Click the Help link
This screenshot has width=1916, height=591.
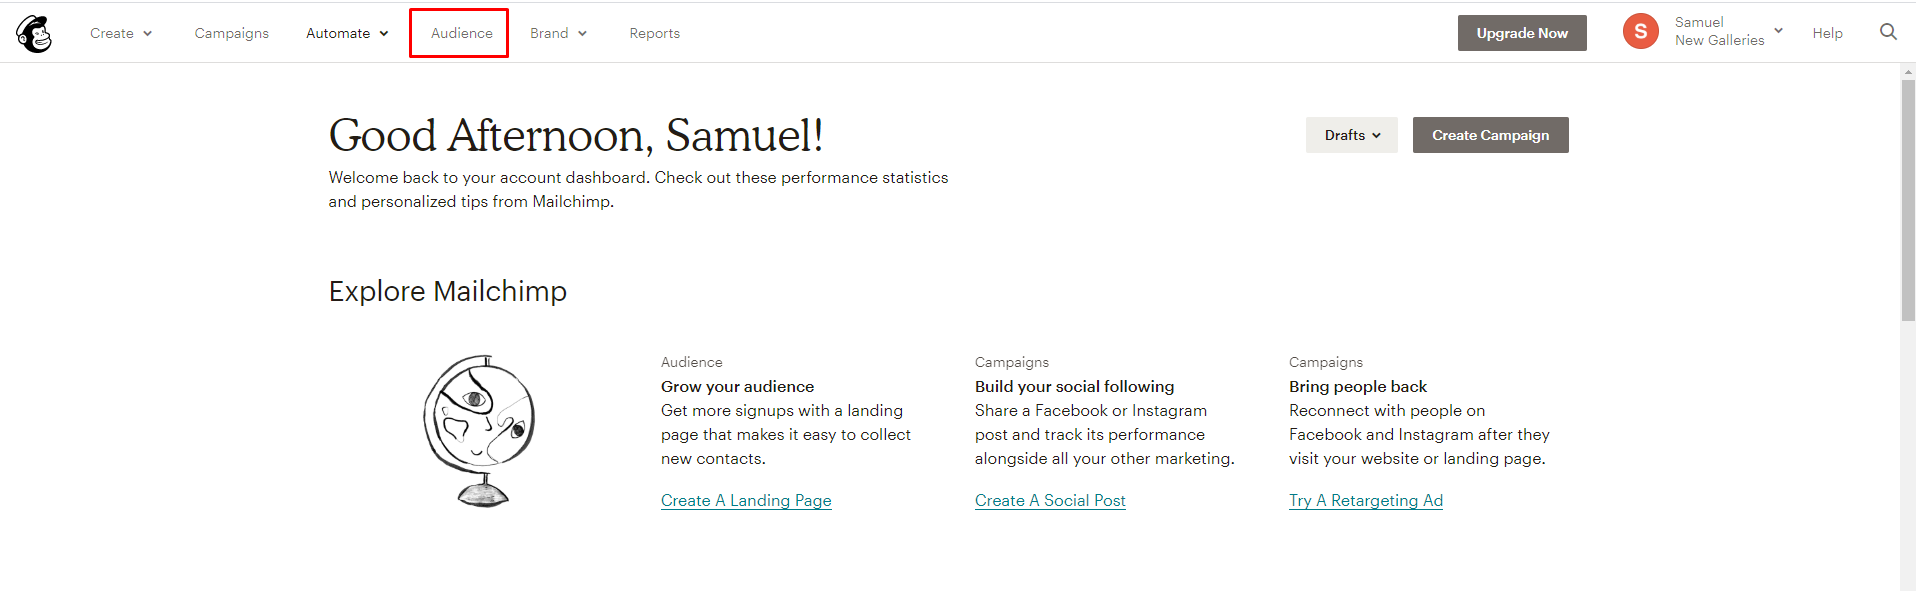pyautogui.click(x=1827, y=33)
